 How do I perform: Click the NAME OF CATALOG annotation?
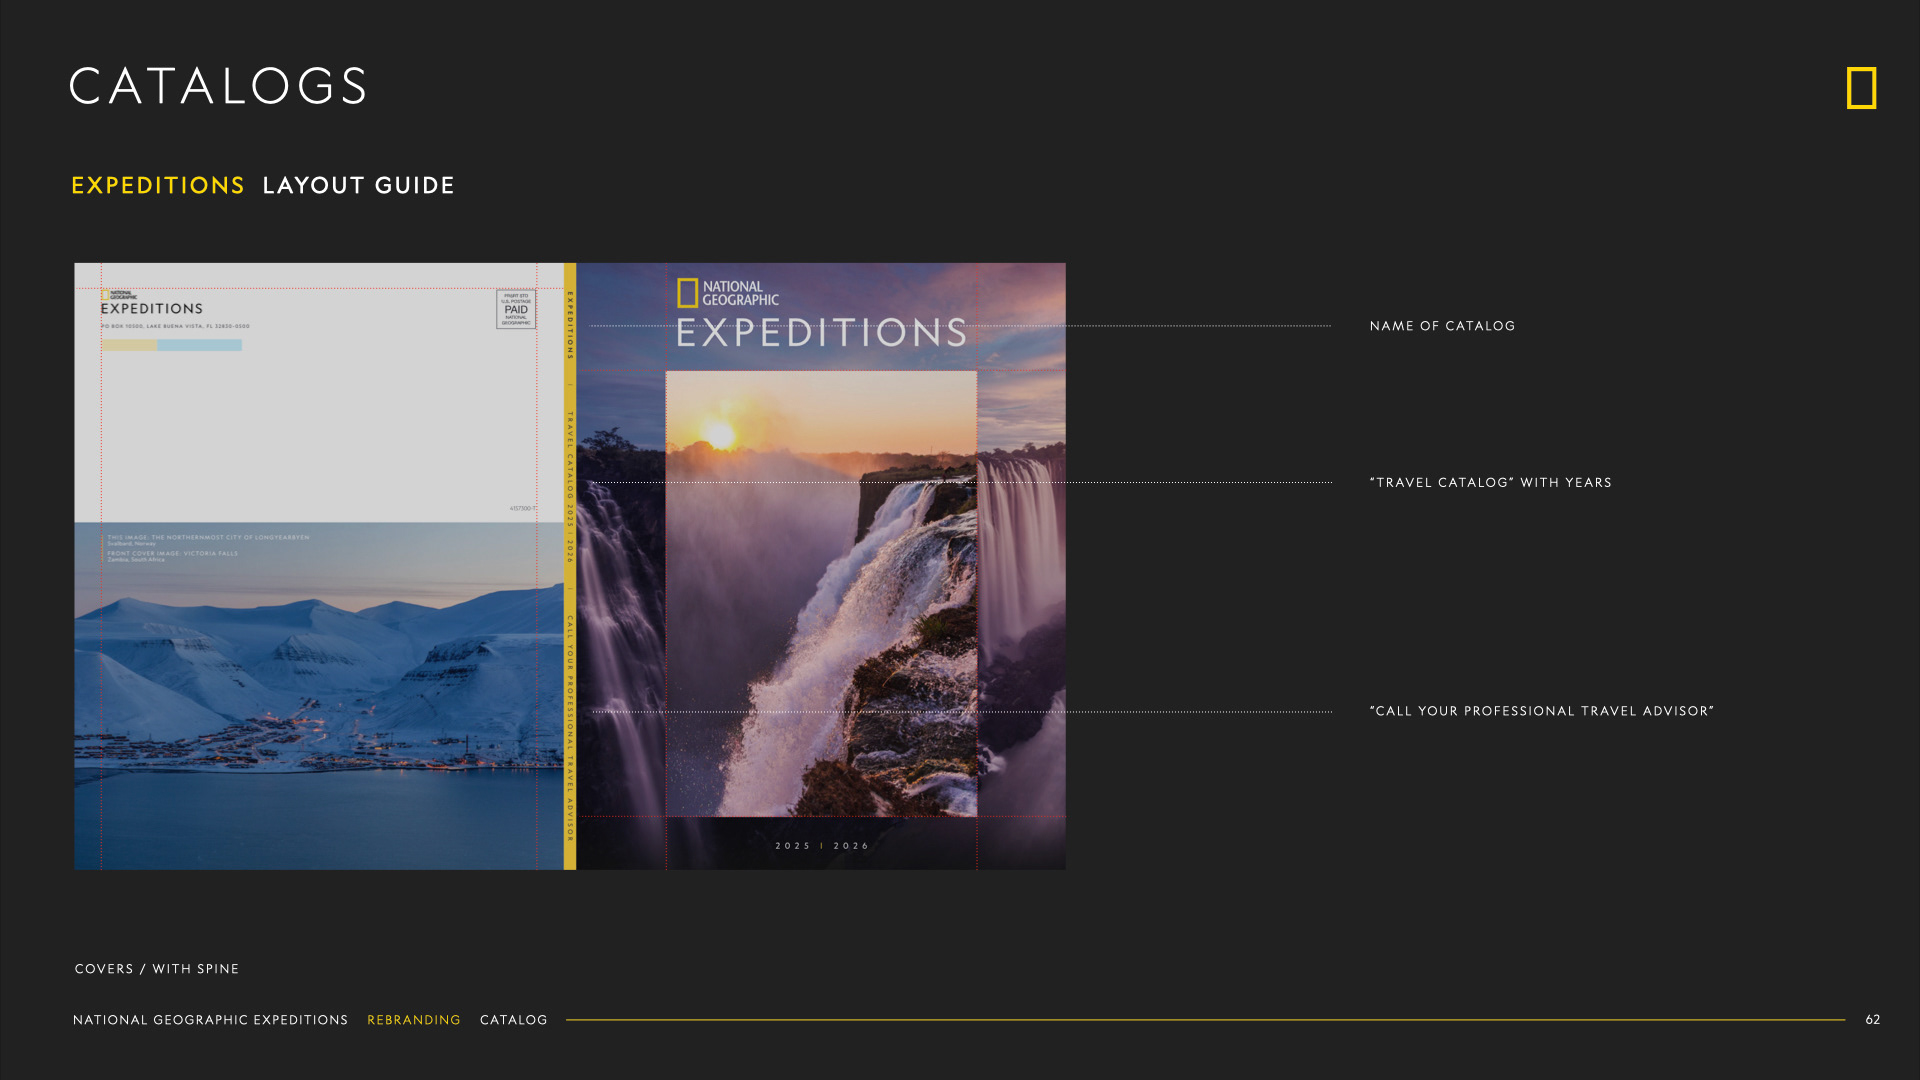[1442, 326]
